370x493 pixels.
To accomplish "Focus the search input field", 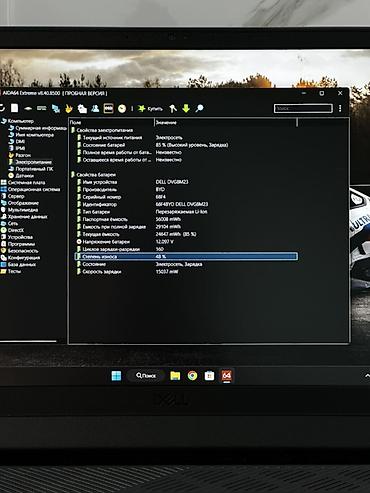I will 303,108.
